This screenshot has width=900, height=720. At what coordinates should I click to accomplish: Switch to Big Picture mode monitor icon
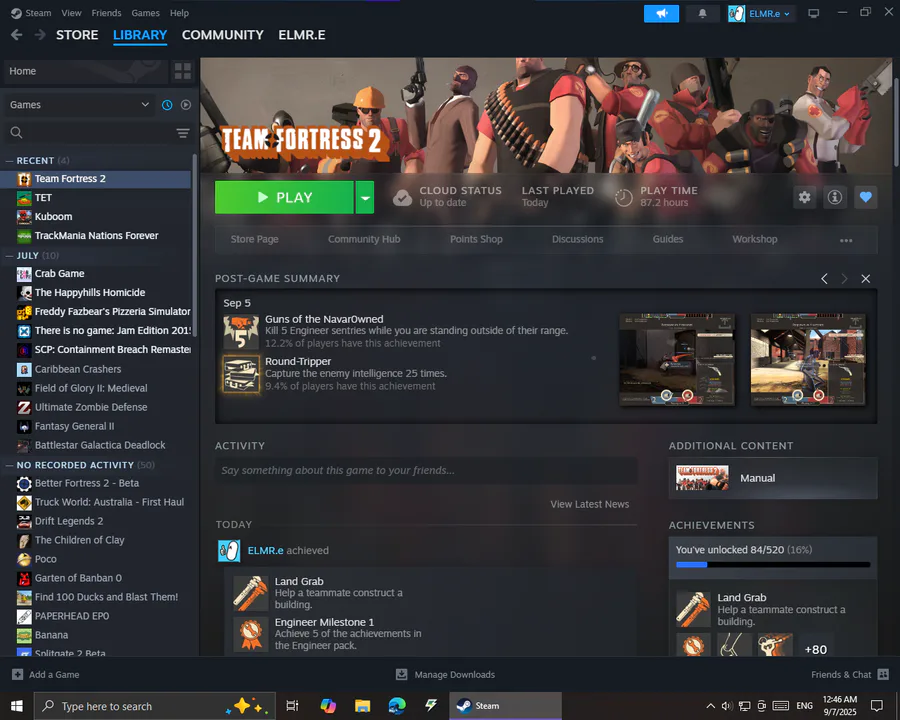tap(813, 14)
